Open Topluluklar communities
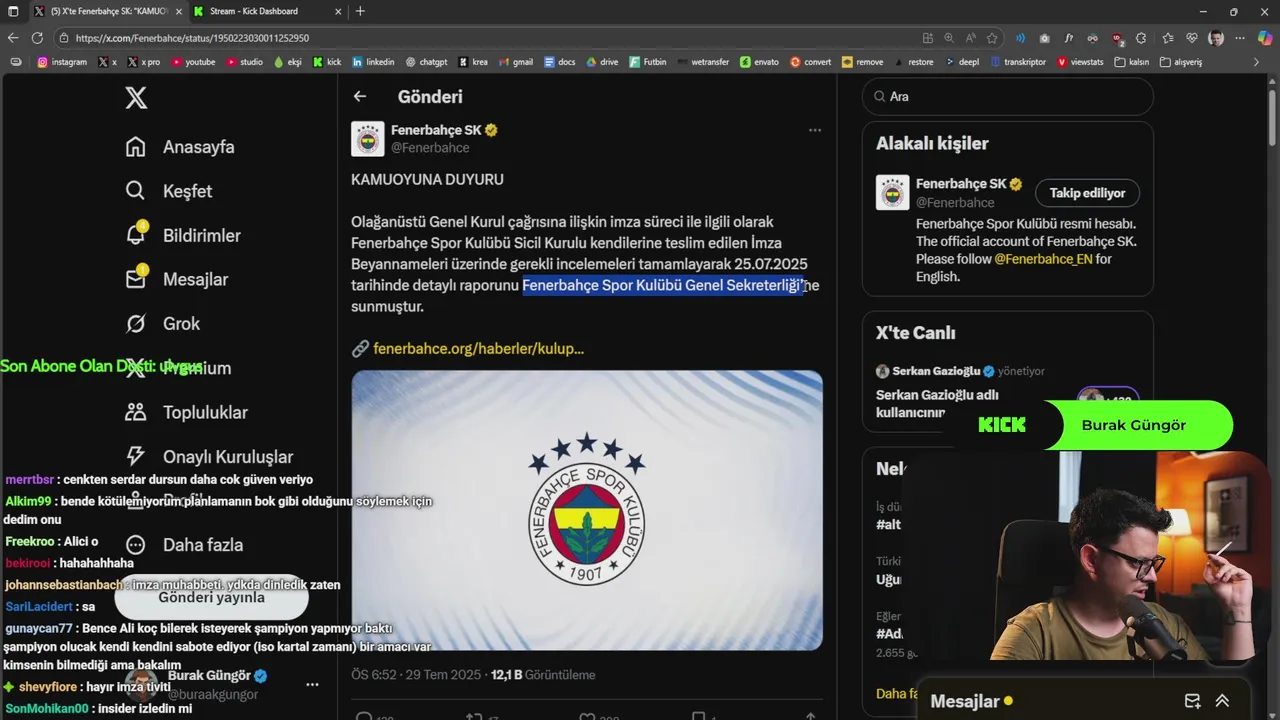 186,412
